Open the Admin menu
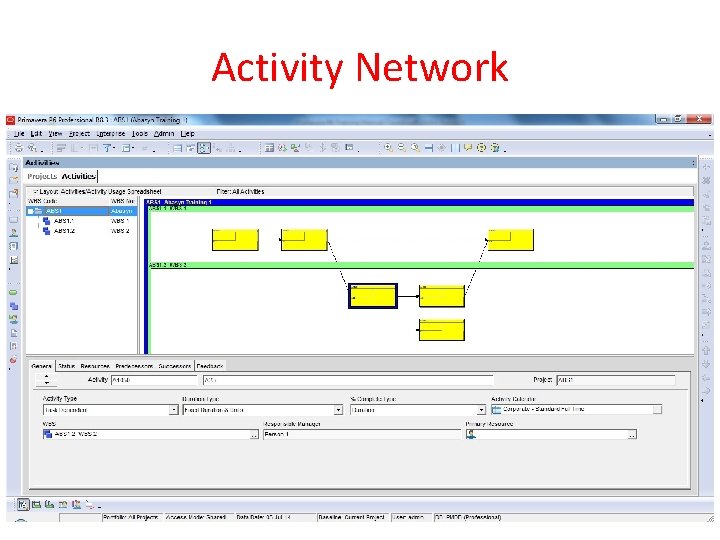This screenshot has height=540, width=720. [x=163, y=134]
